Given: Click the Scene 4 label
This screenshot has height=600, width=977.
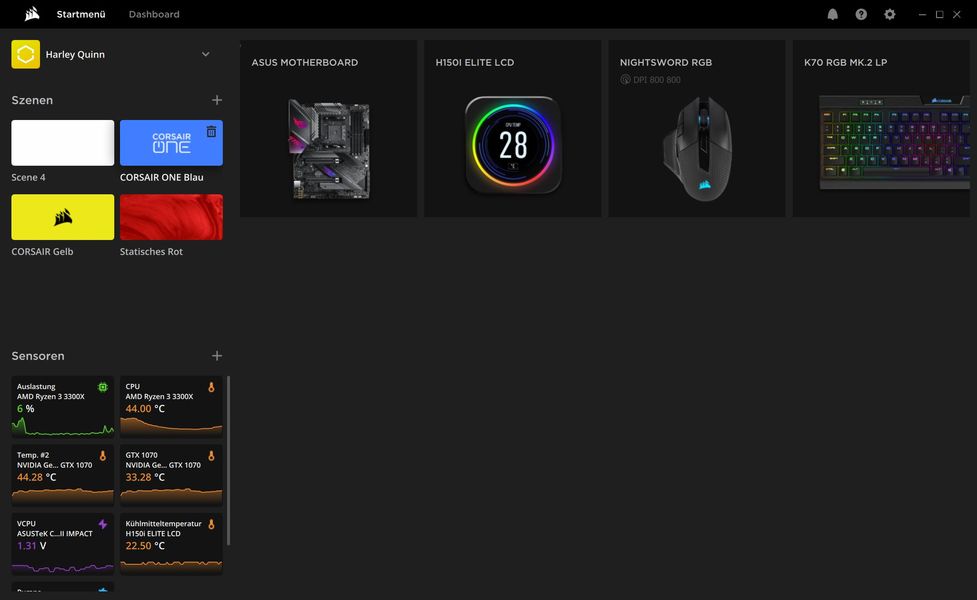Looking at the screenshot, I should pos(28,178).
